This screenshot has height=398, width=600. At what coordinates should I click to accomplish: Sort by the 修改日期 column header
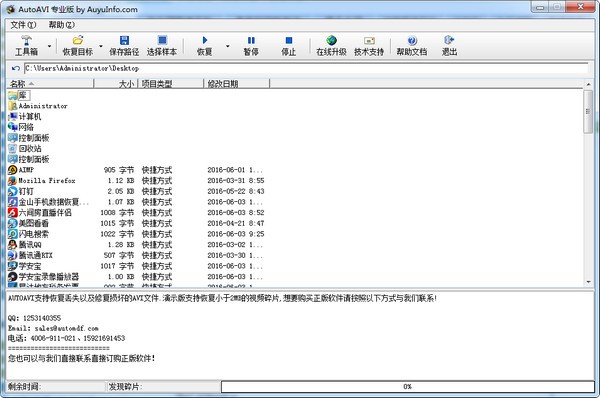[236, 83]
